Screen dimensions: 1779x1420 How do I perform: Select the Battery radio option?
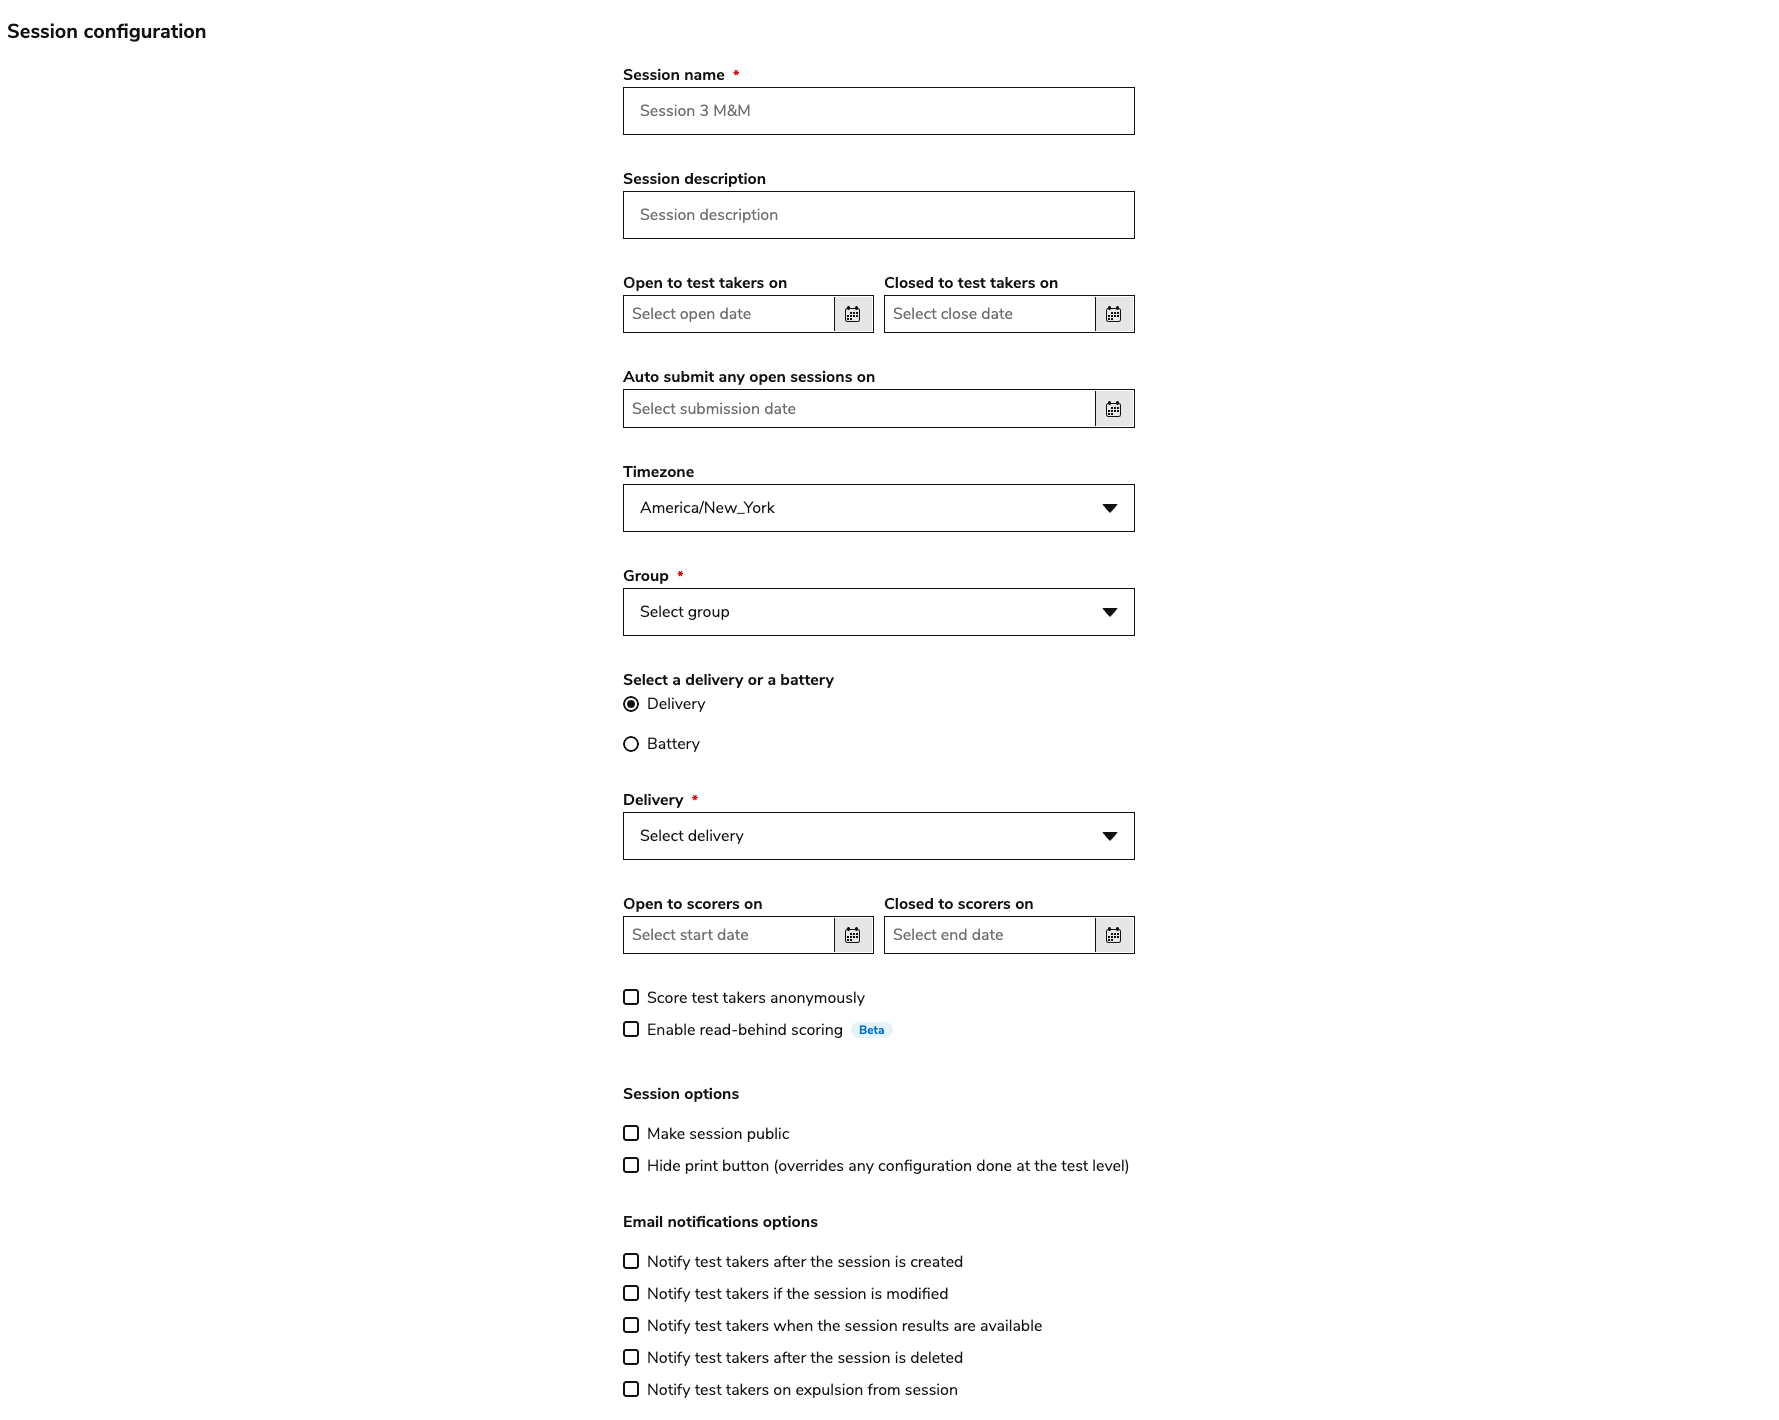point(631,744)
